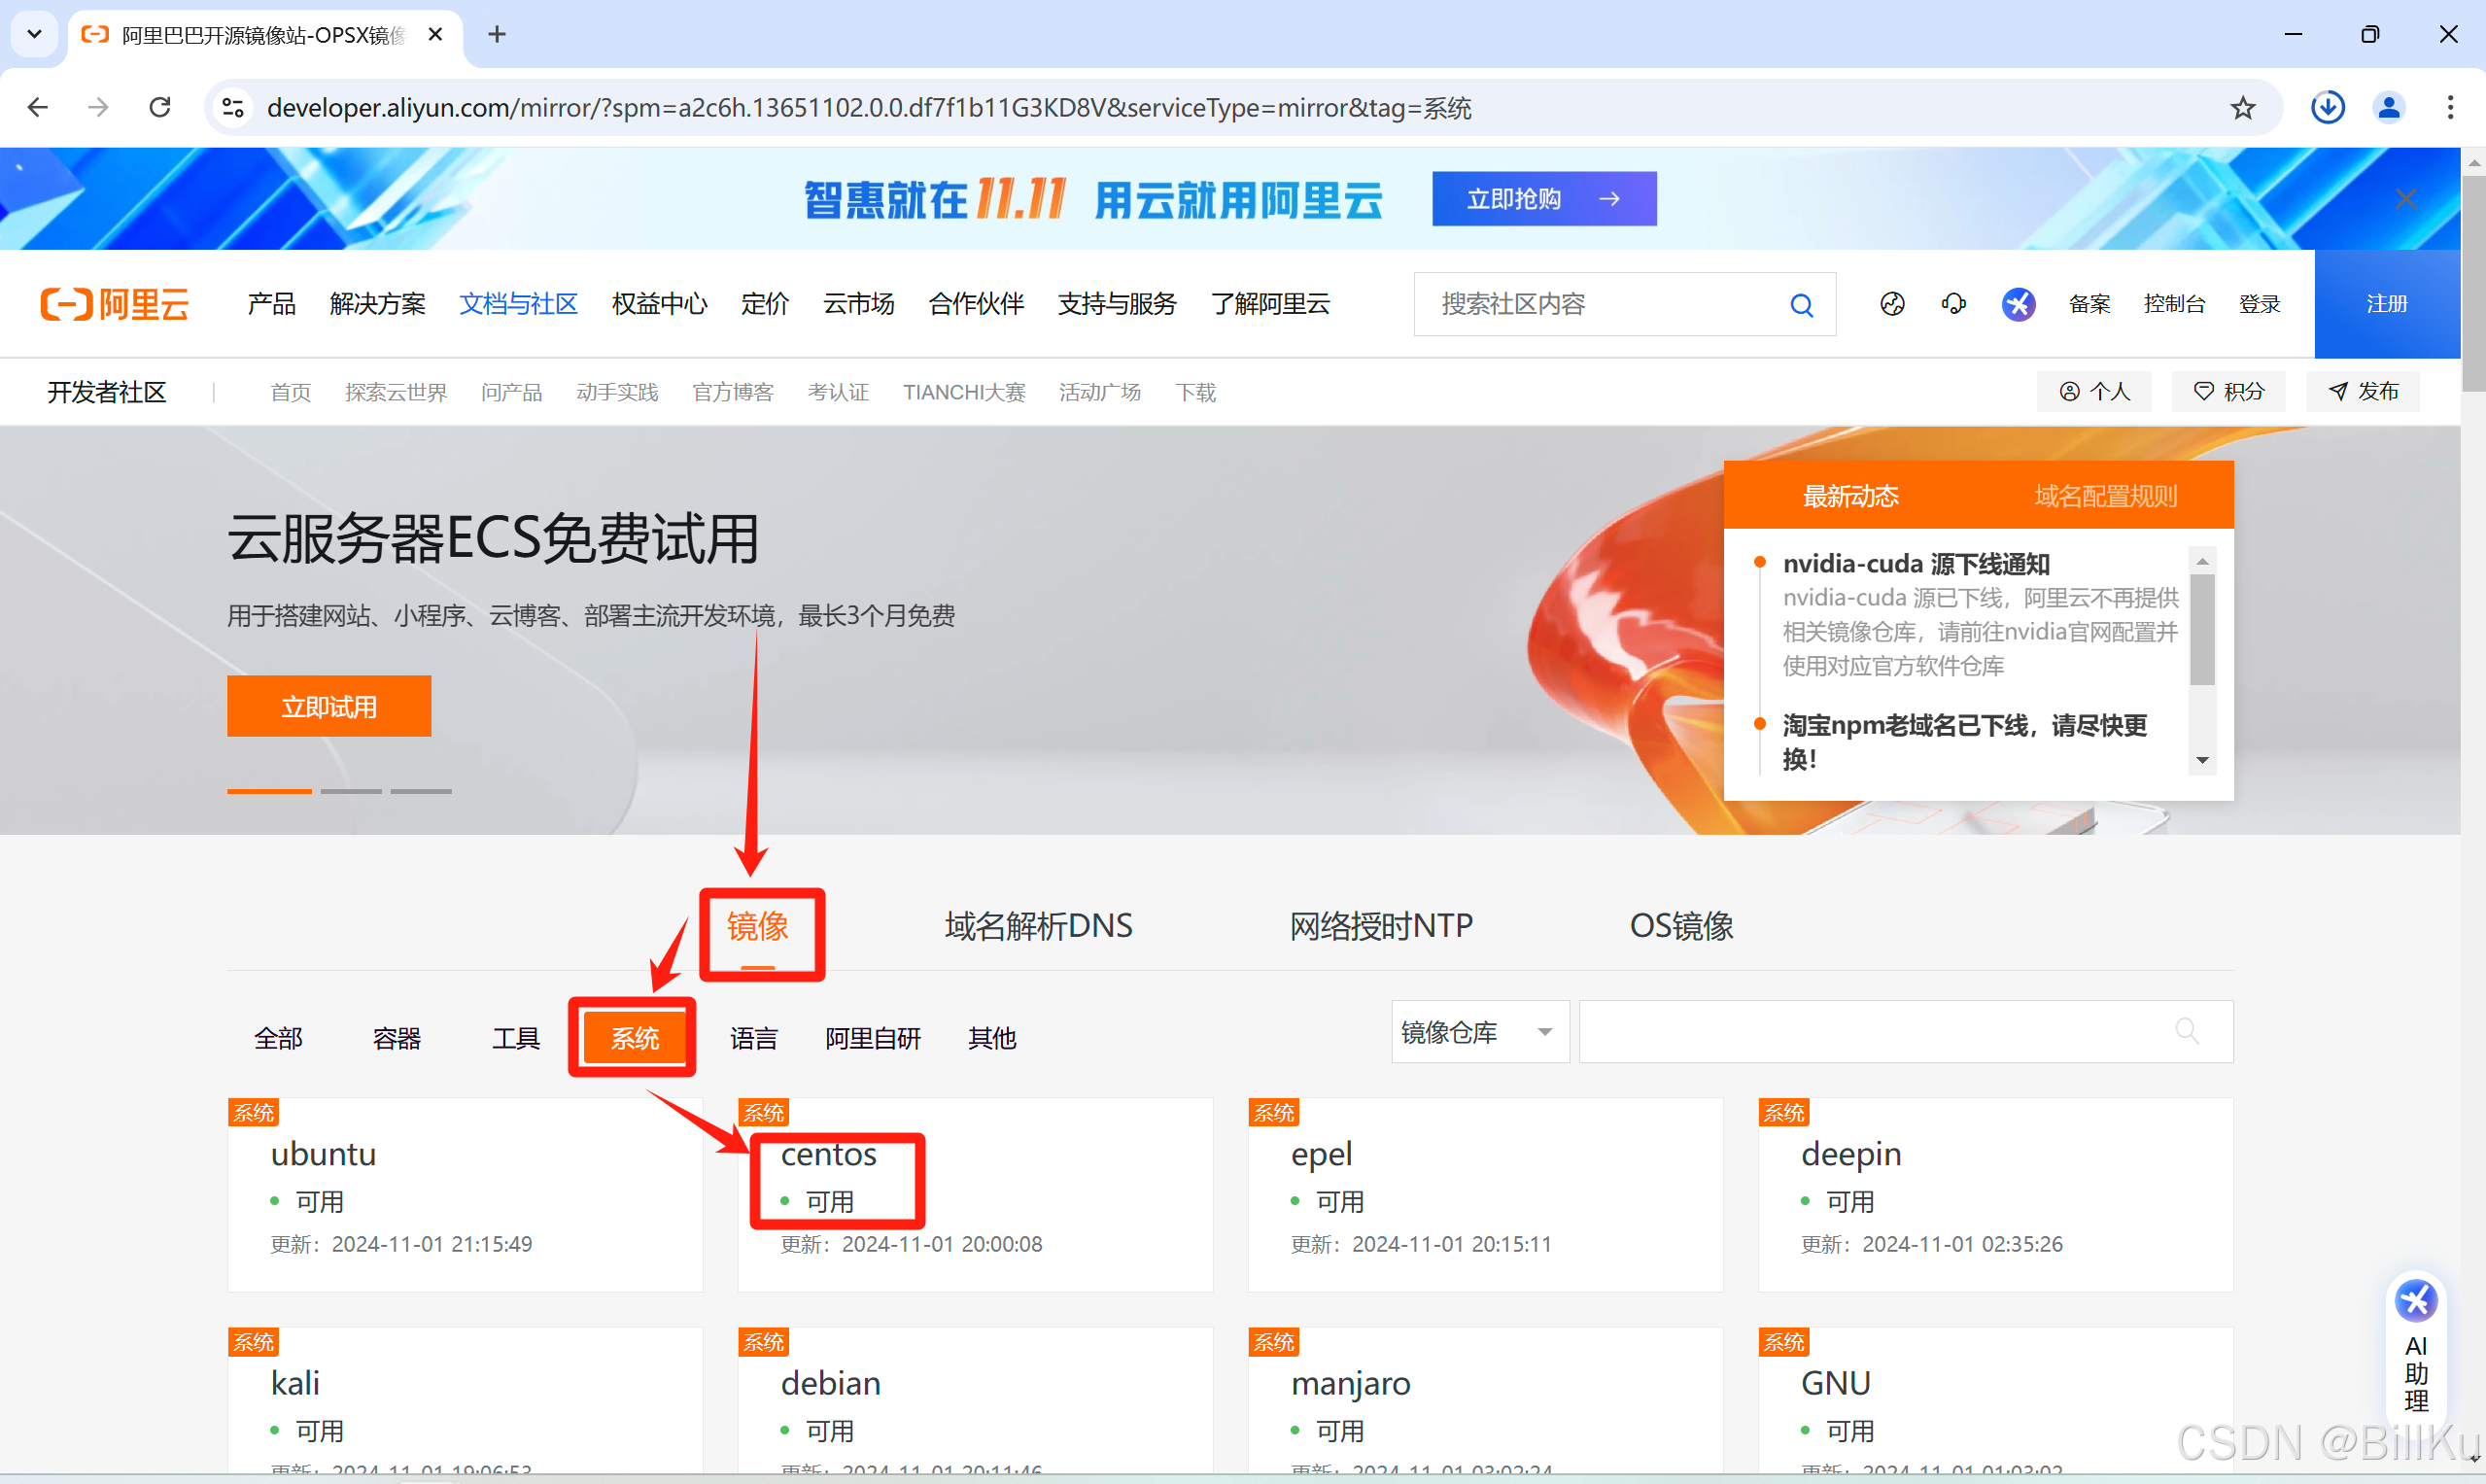This screenshot has width=2486, height=1484.
Task: Click the community search magnifier icon
Action: point(1802,304)
